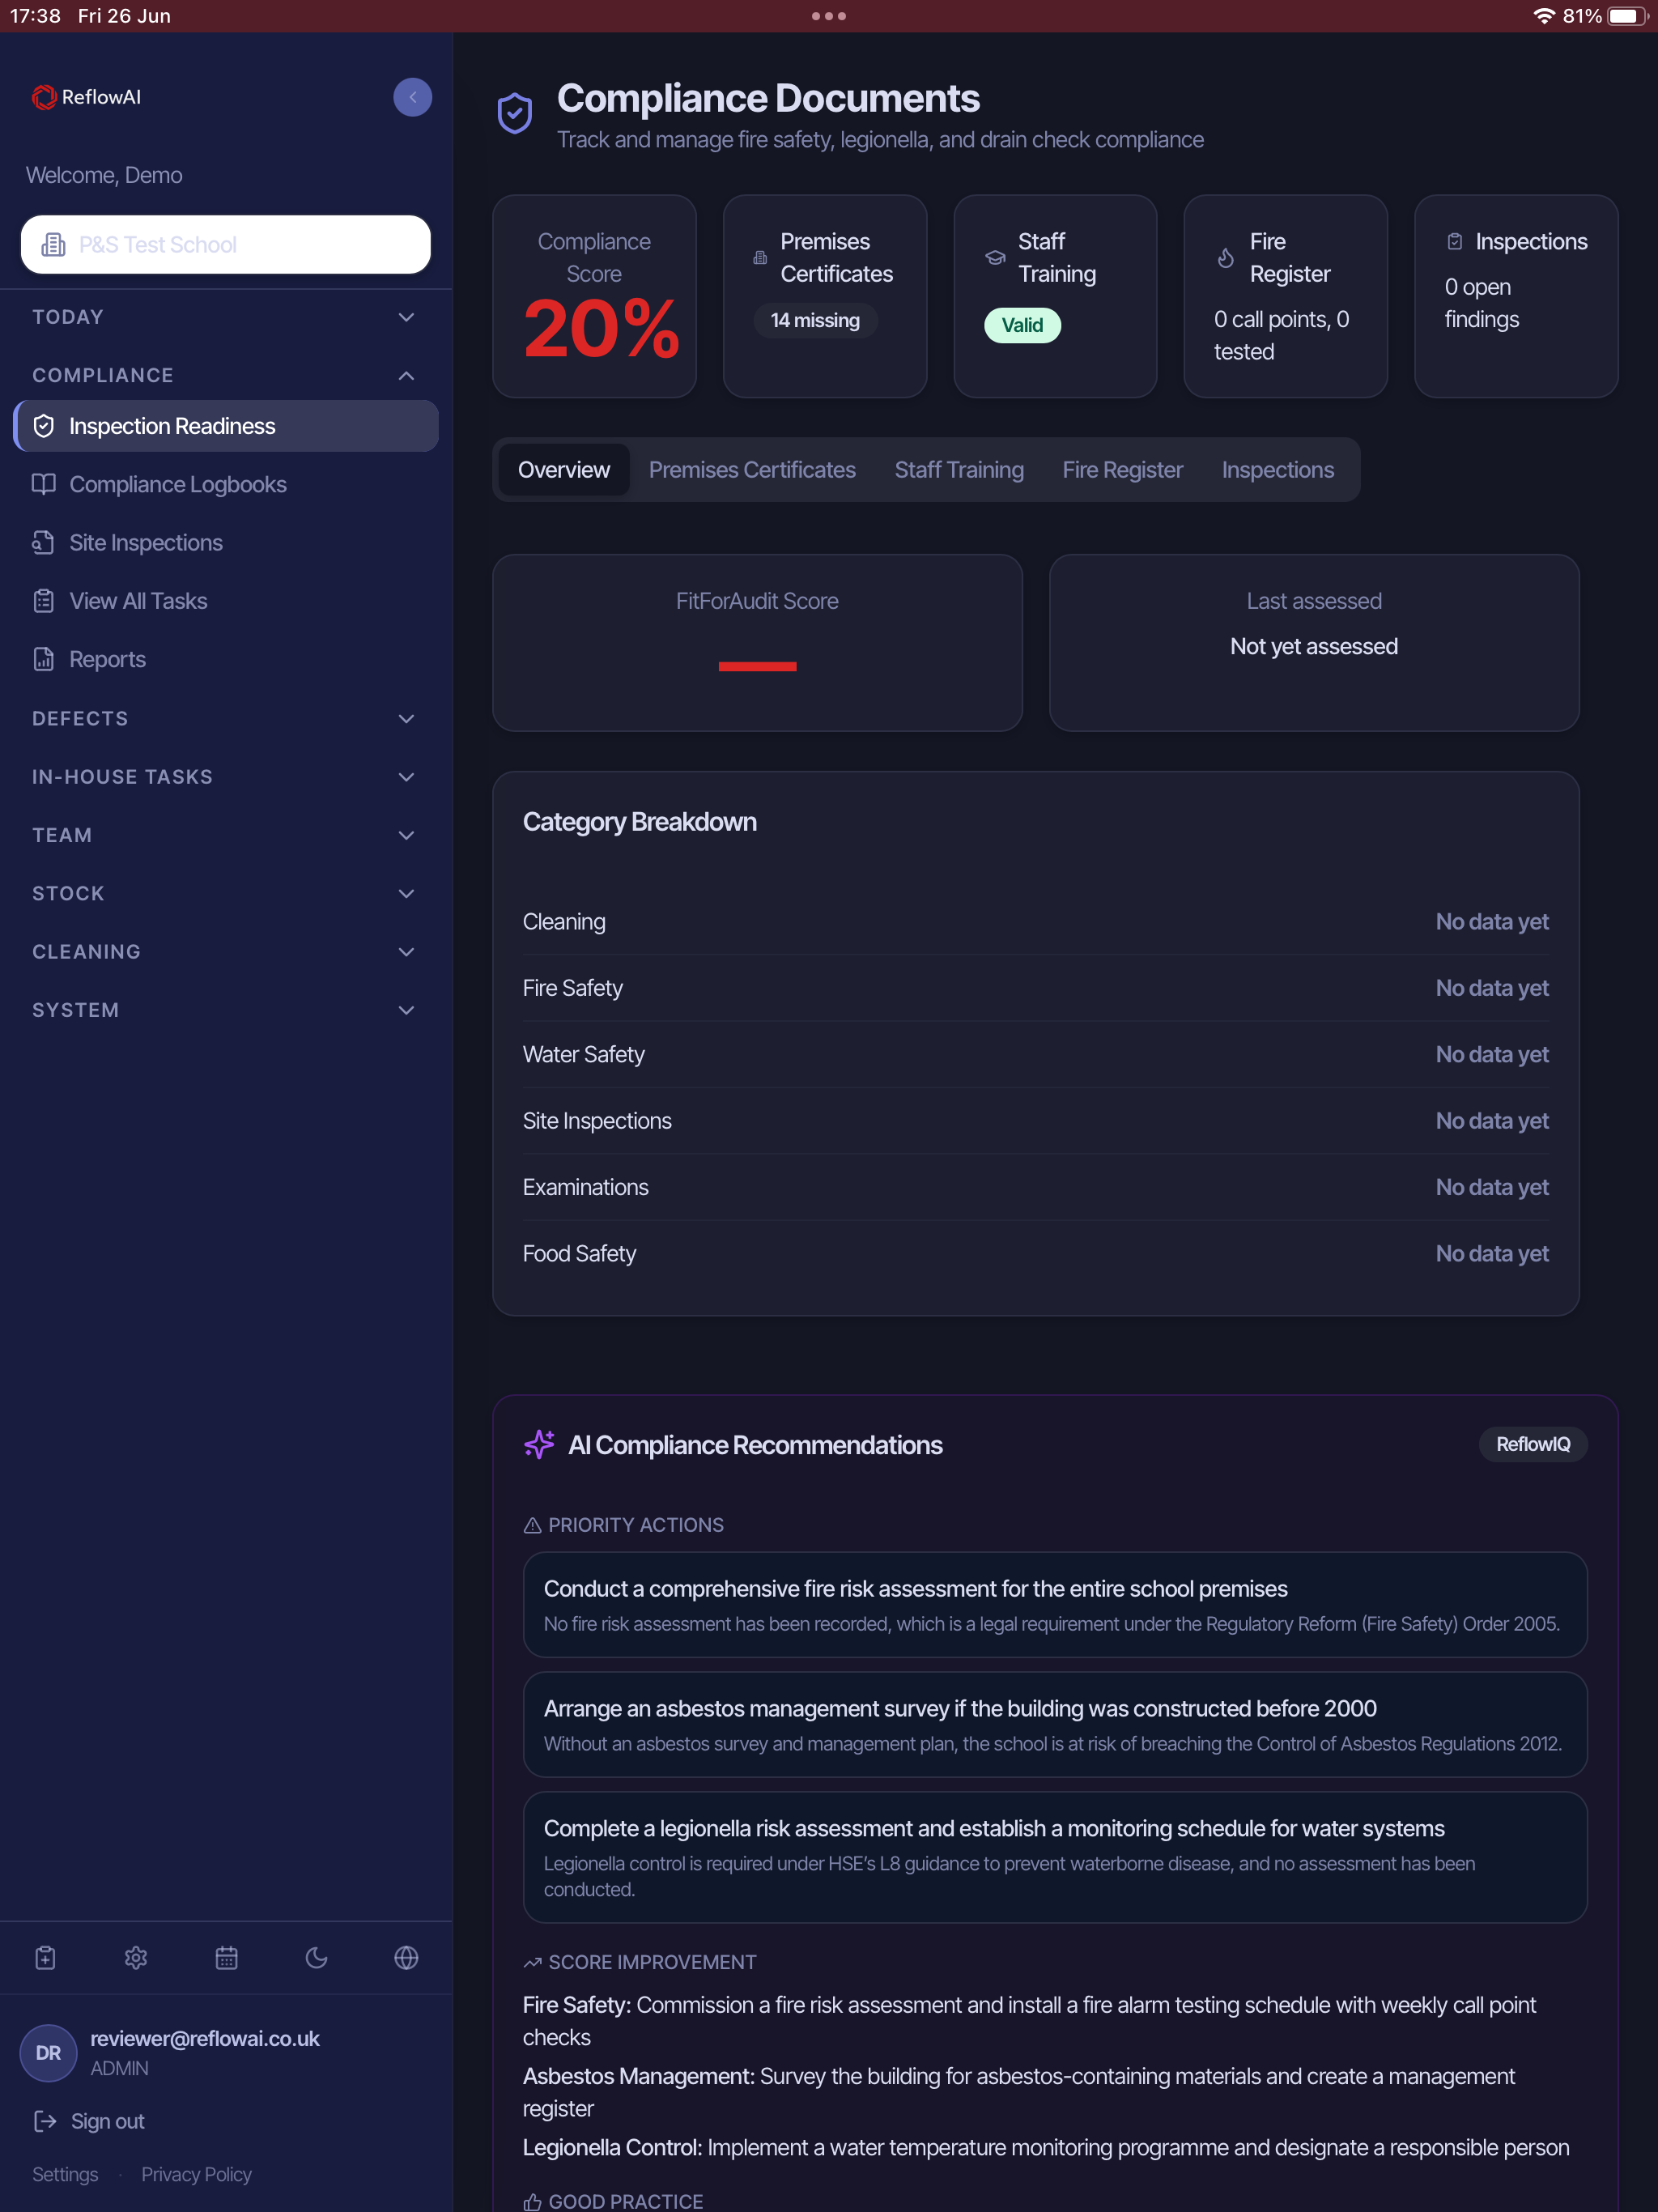This screenshot has width=1658, height=2212.
Task: Click the red FitForAudit score bar
Action: pyautogui.click(x=757, y=666)
